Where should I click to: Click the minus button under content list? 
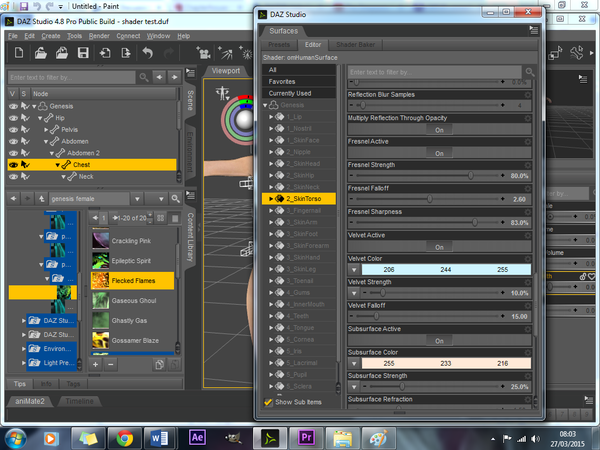111,364
